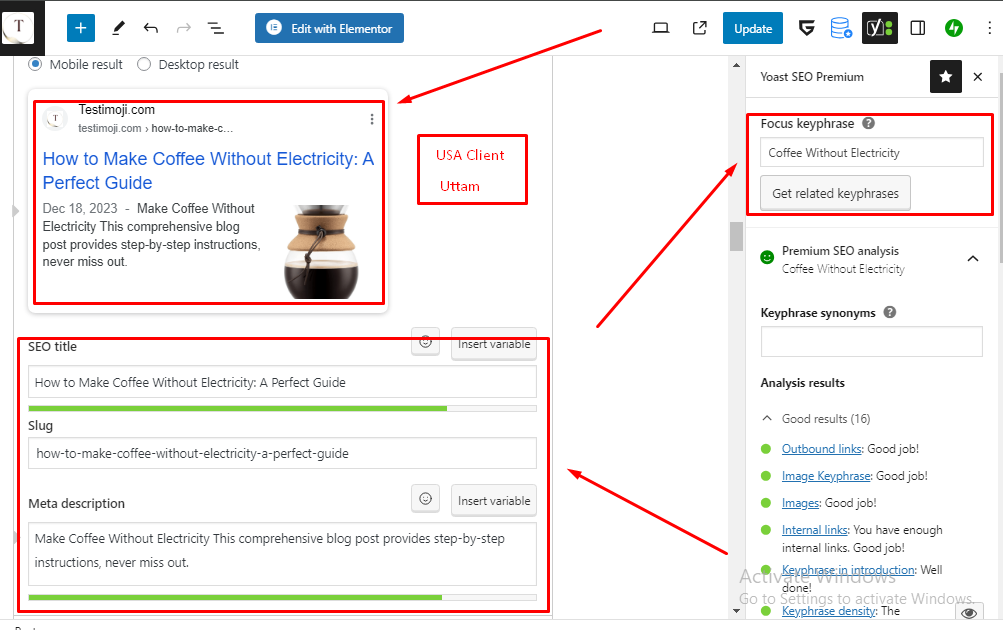Open the Document Overview list icon
This screenshot has height=630, width=1003.
215,28
